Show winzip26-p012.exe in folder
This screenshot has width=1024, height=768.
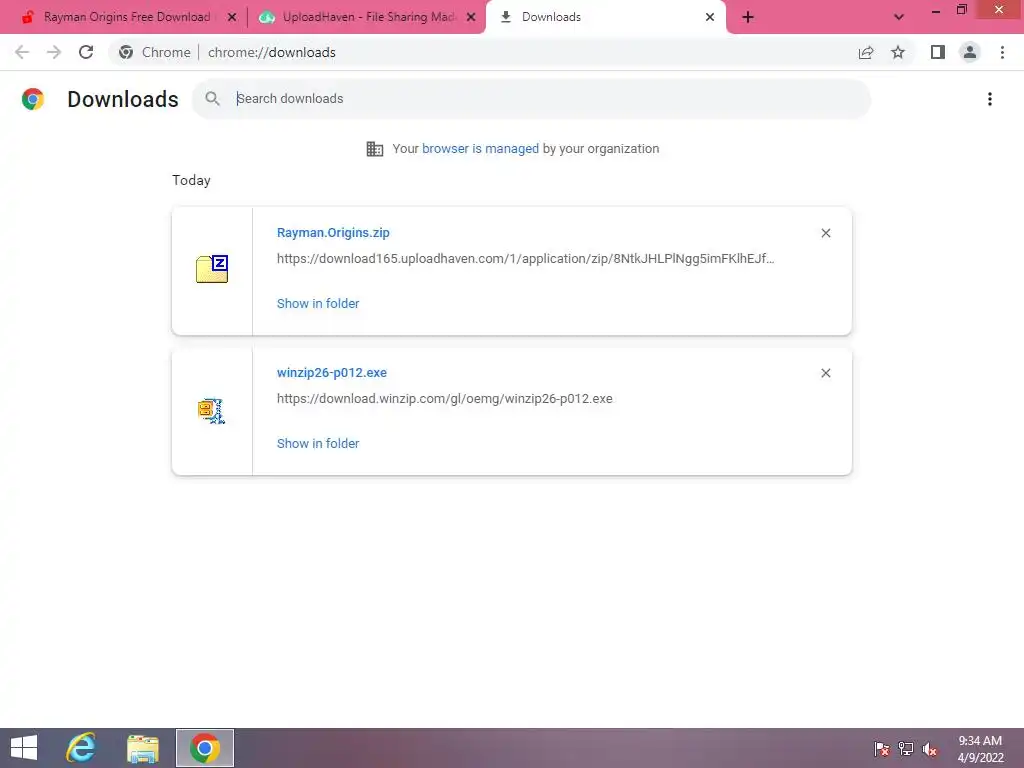point(318,443)
